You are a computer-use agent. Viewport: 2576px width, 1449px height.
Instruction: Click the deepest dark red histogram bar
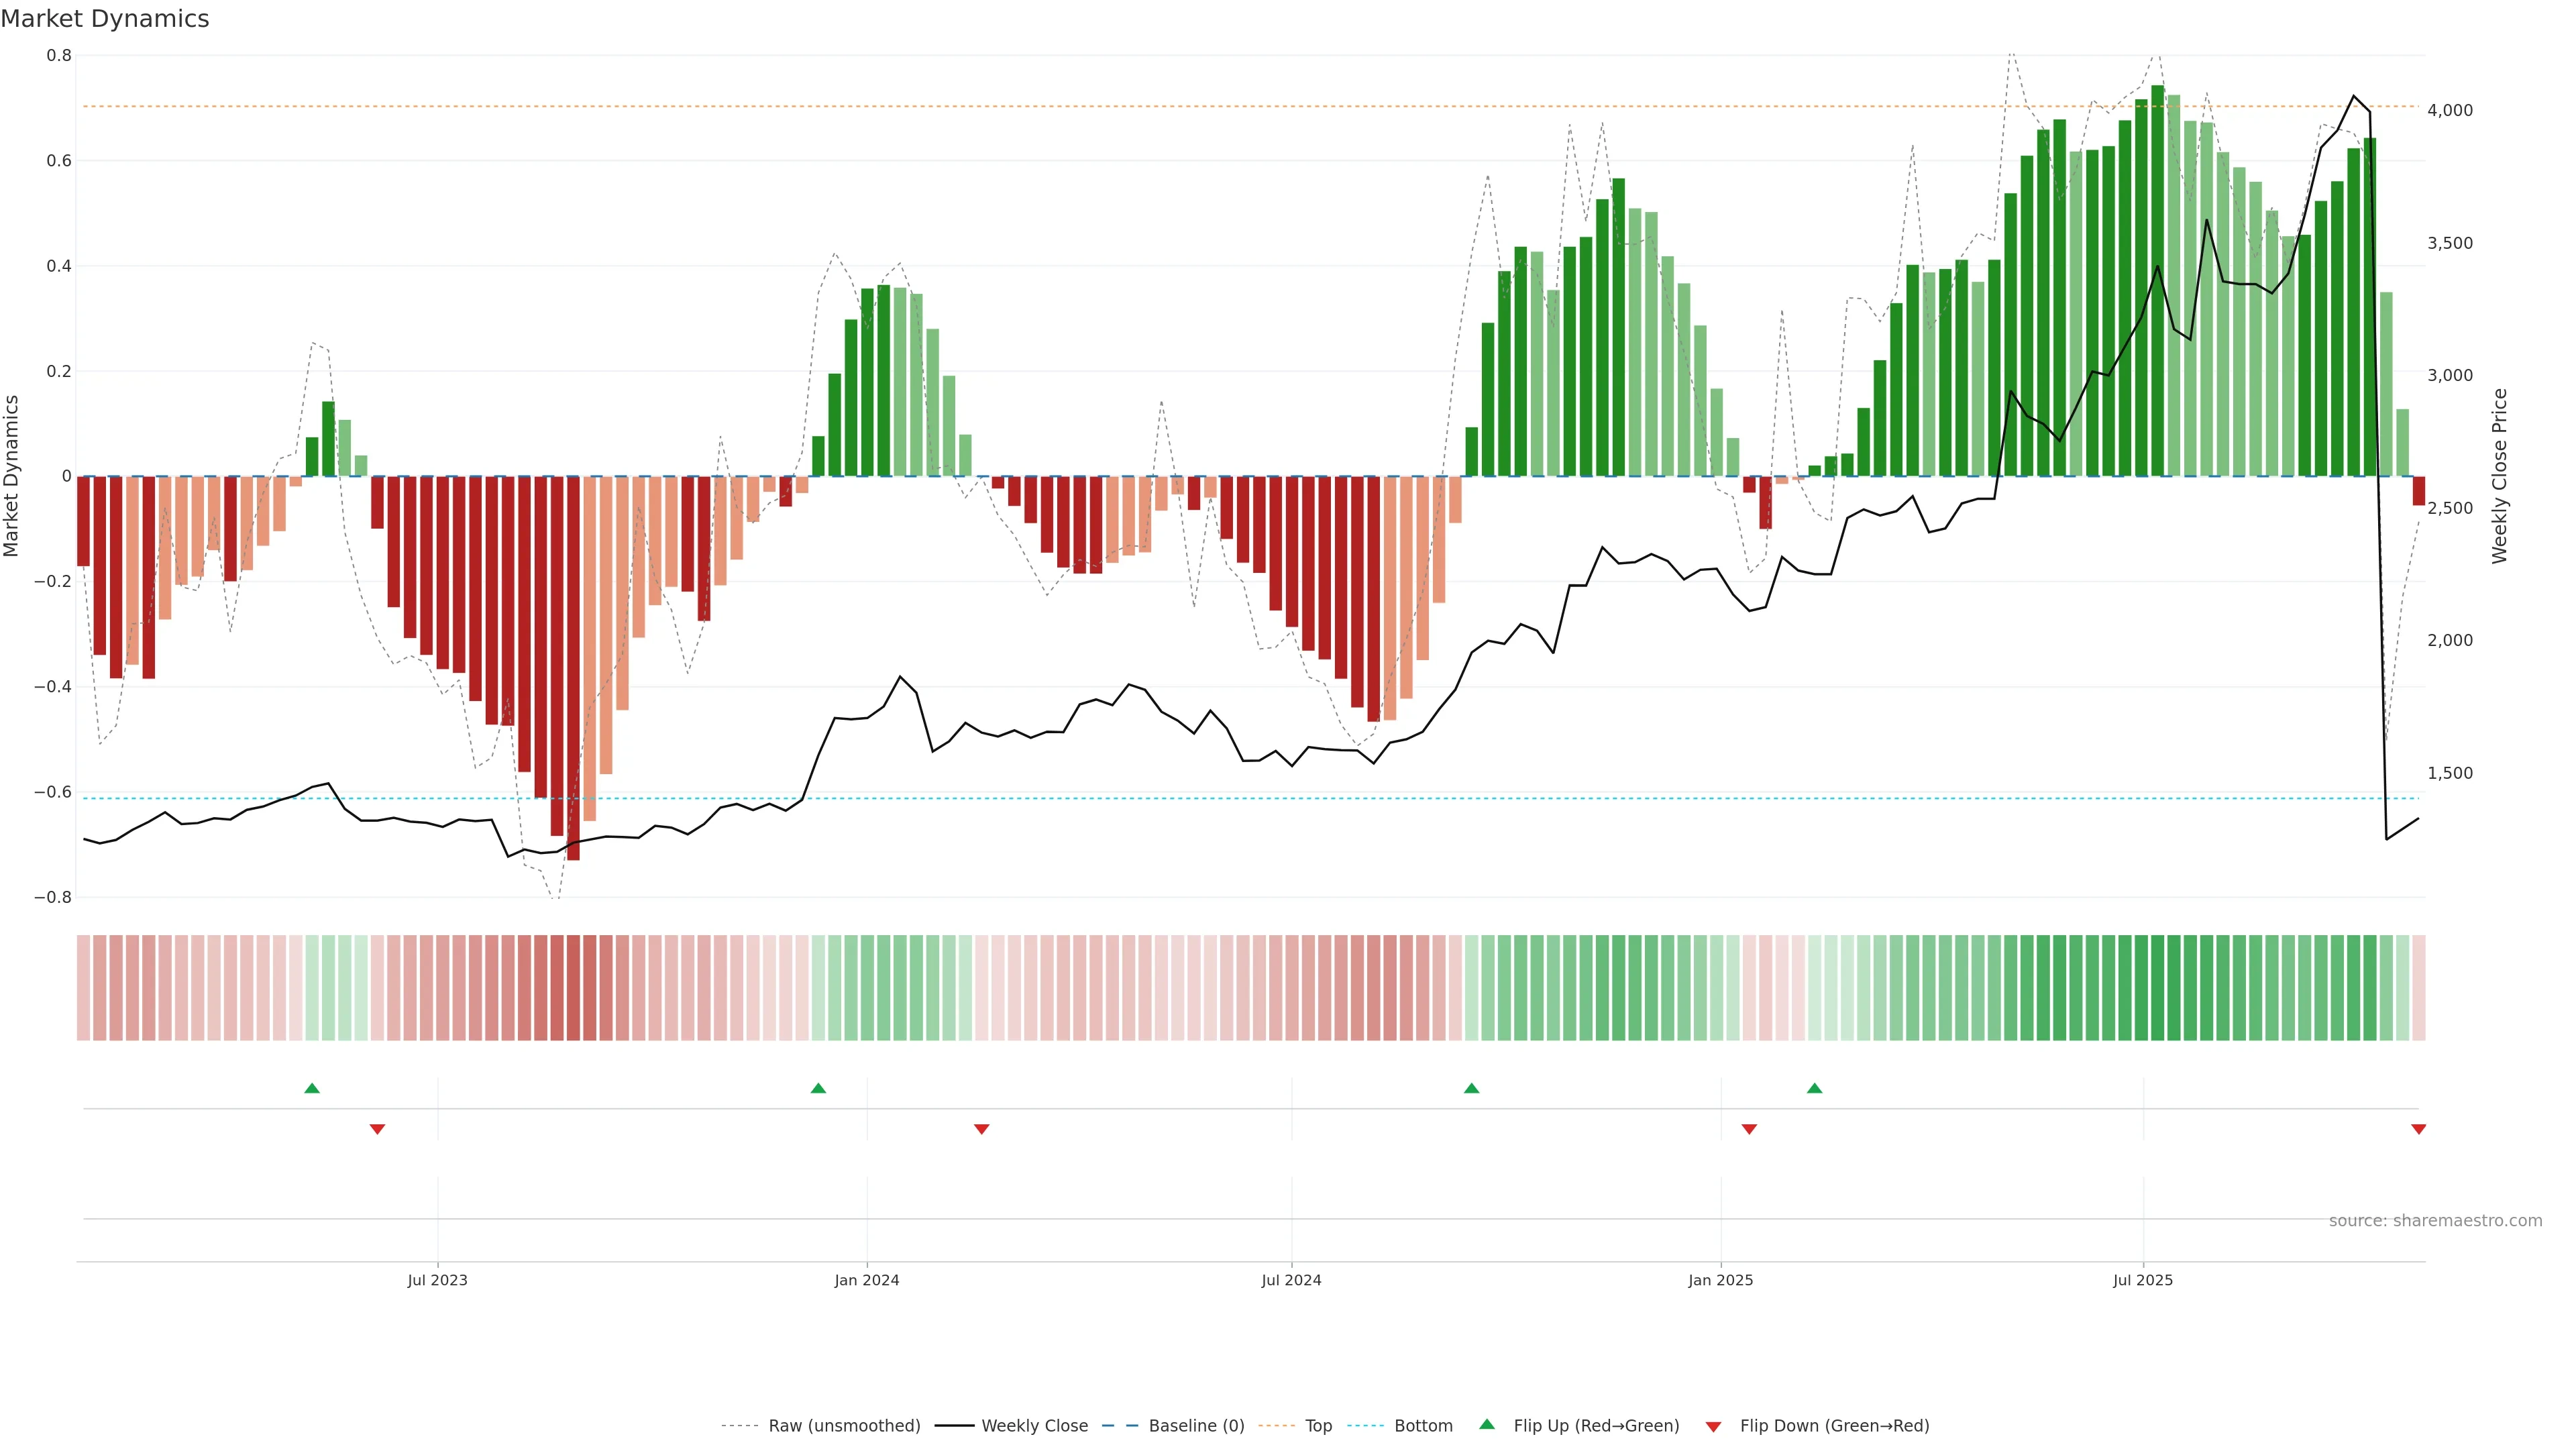pyautogui.click(x=573, y=700)
